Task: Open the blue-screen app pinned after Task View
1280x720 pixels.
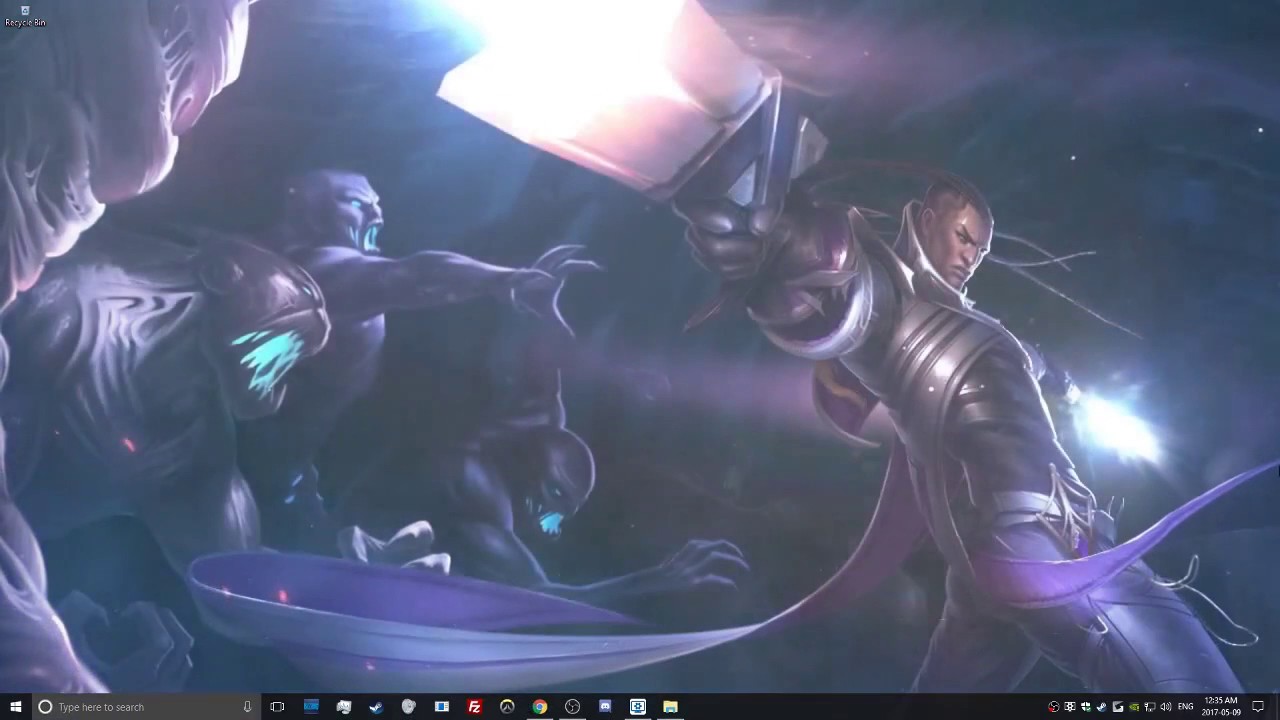Action: click(311, 707)
